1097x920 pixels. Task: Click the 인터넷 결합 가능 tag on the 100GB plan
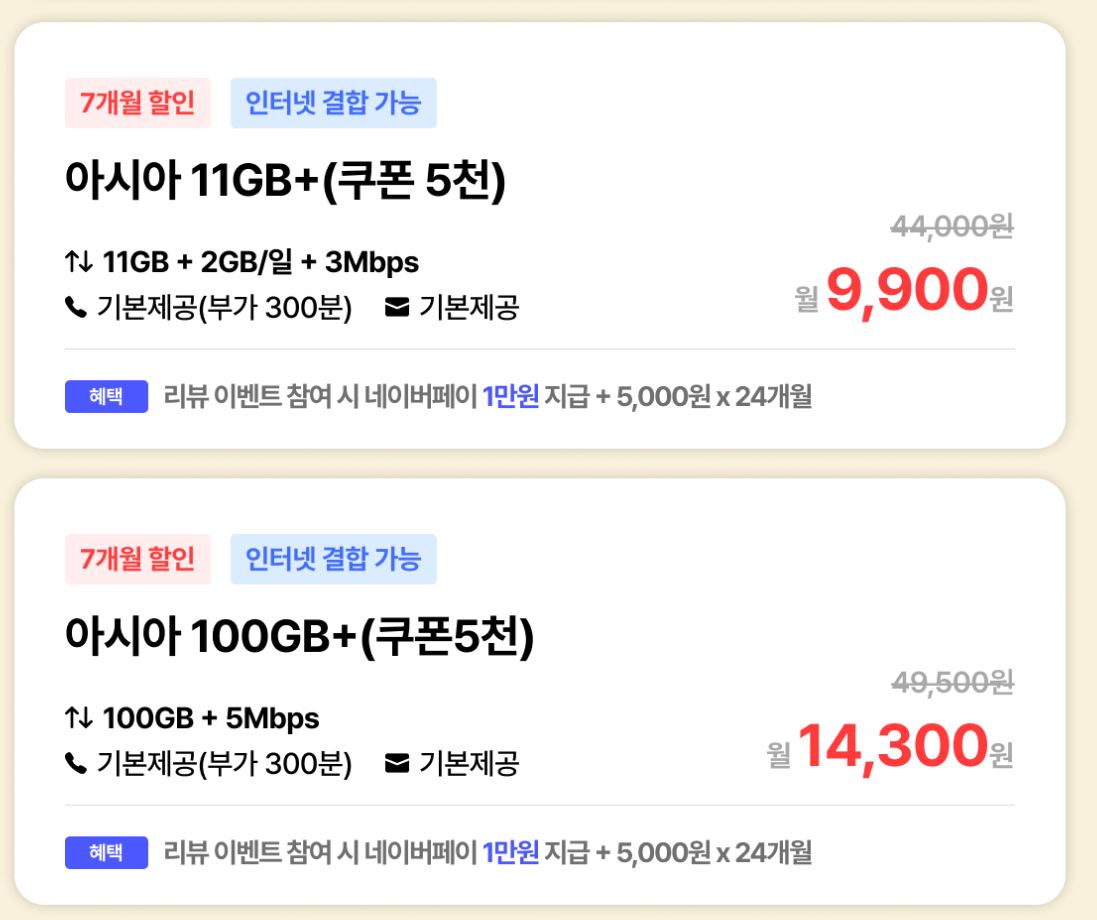(333, 559)
